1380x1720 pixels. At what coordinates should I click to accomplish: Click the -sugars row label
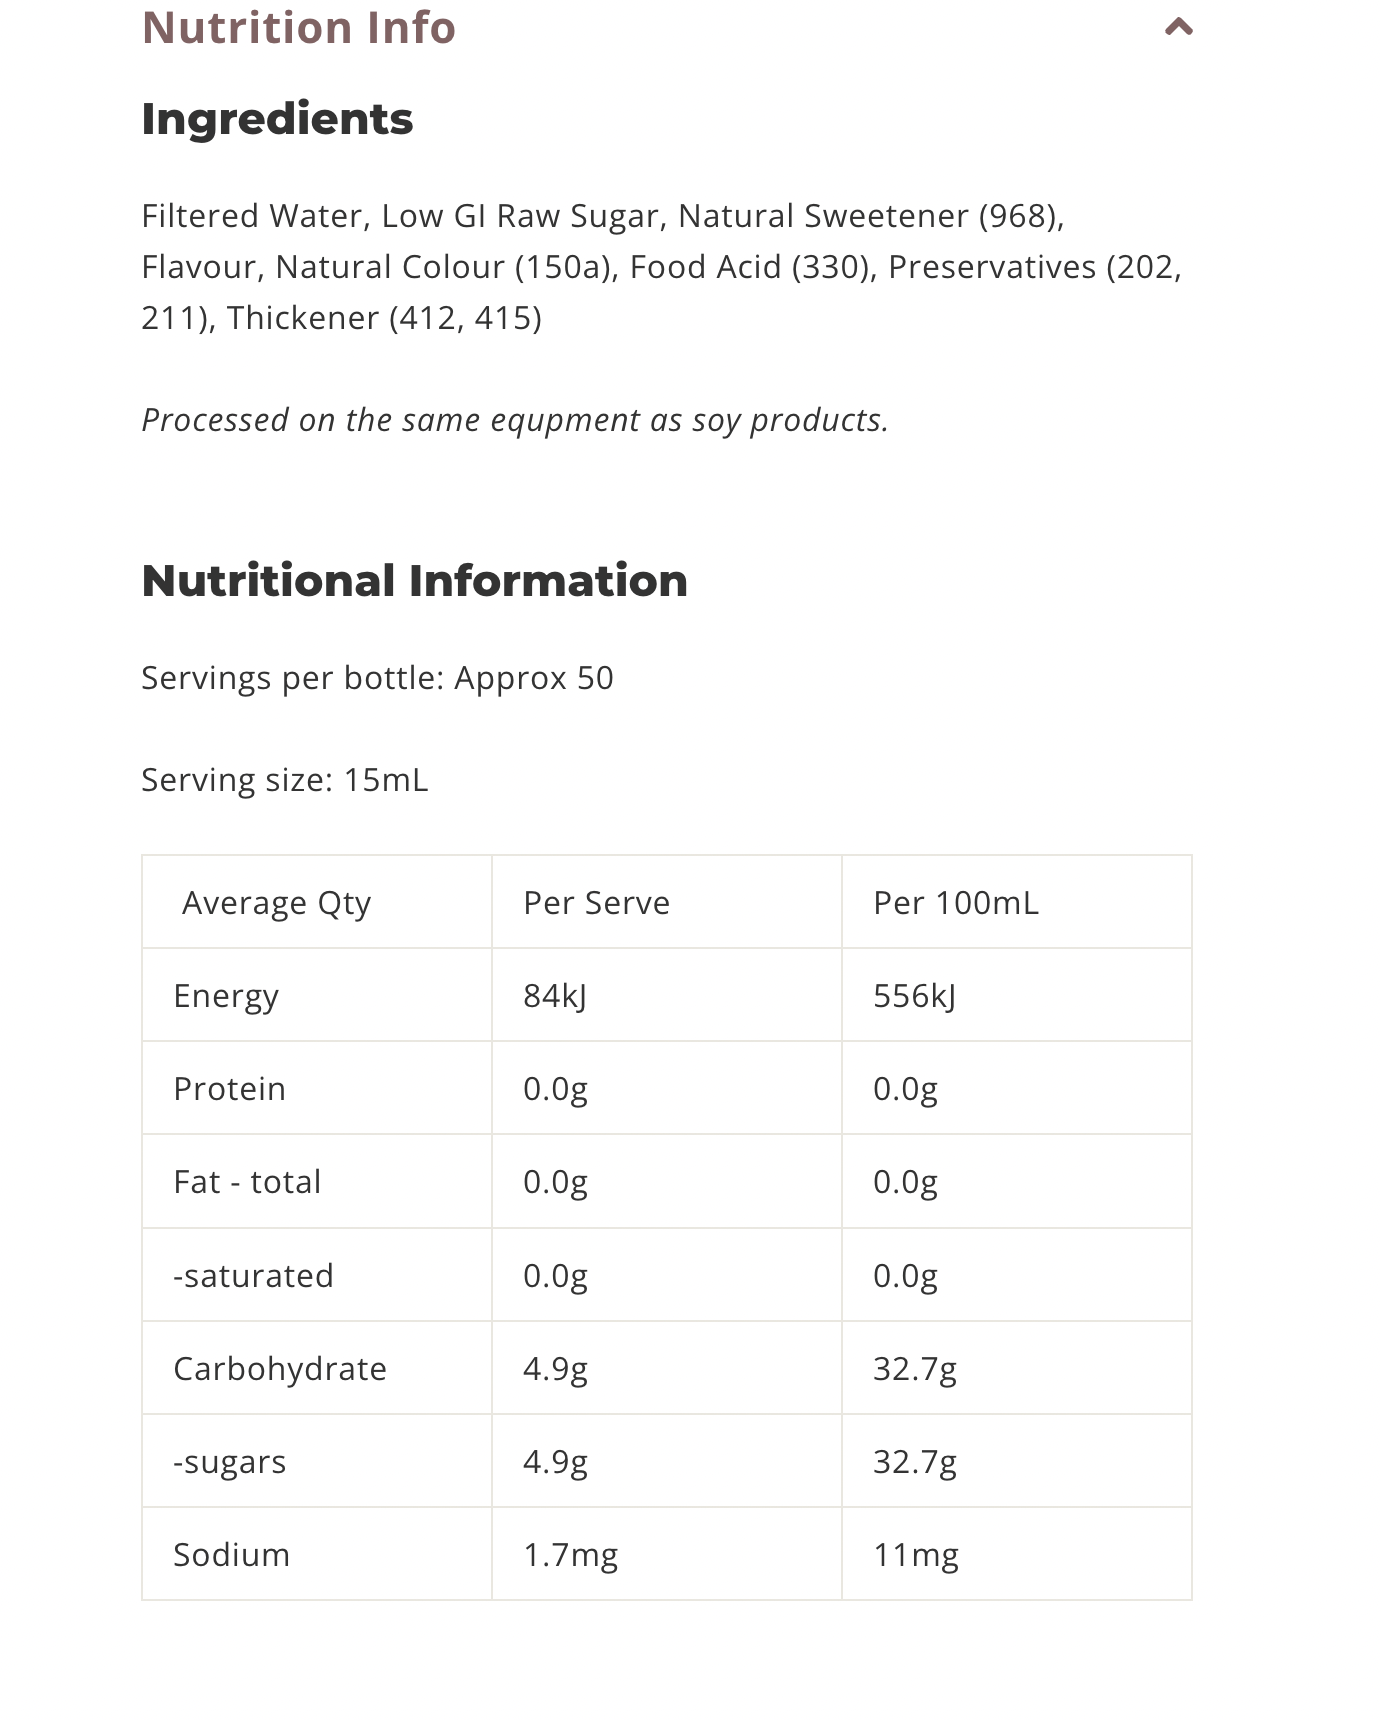coord(229,1462)
